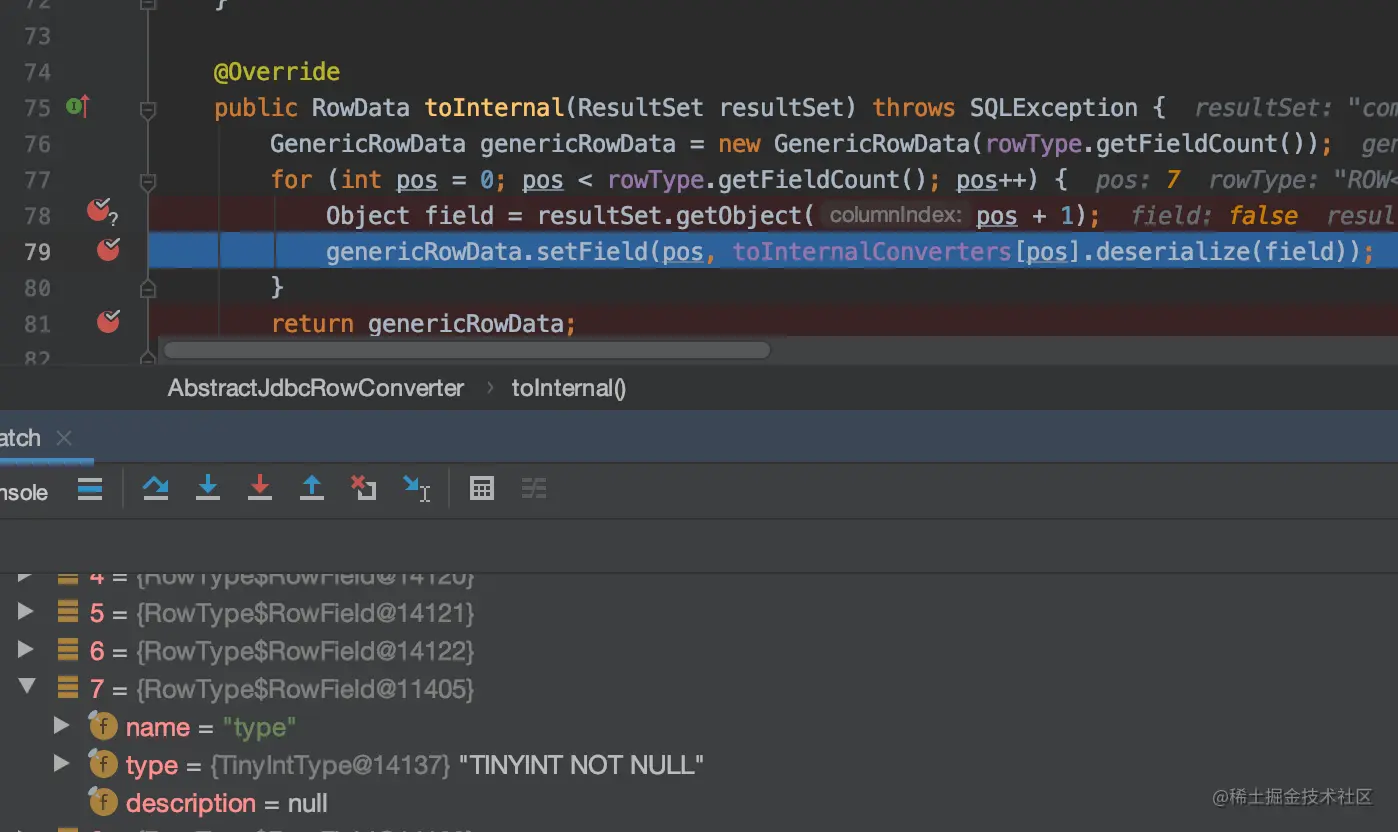Screen dimensions: 1398x832
Task: Collapse the for loop fold marker
Action: pyautogui.click(x=148, y=181)
